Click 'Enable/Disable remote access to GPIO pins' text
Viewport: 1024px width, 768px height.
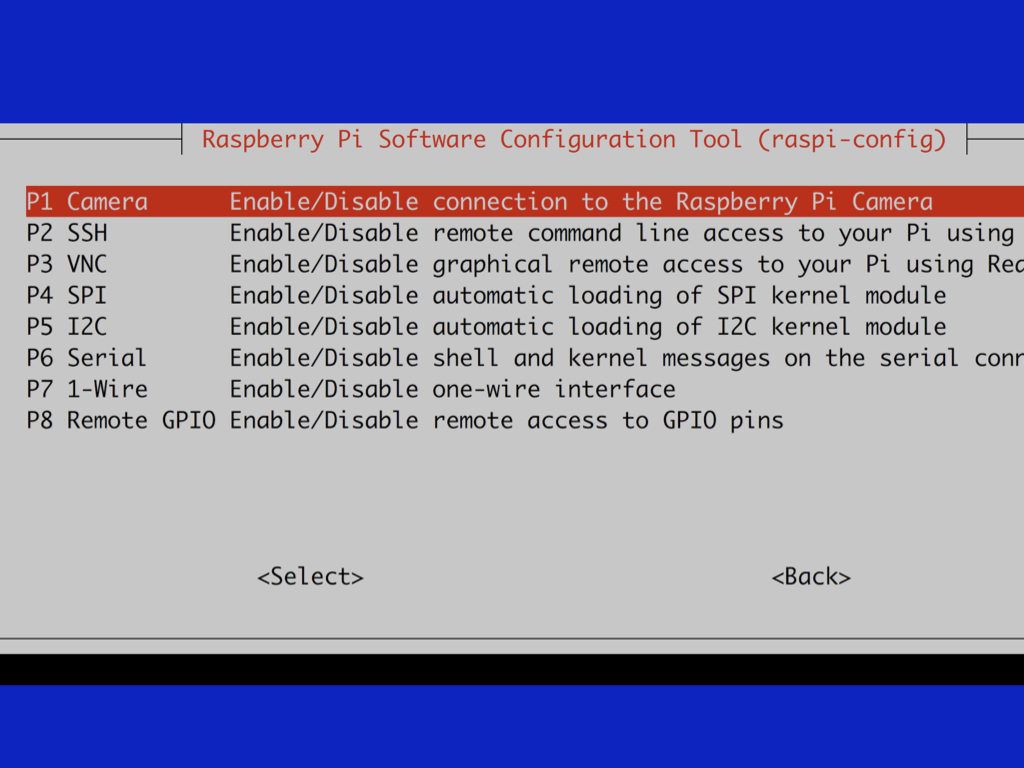507,421
